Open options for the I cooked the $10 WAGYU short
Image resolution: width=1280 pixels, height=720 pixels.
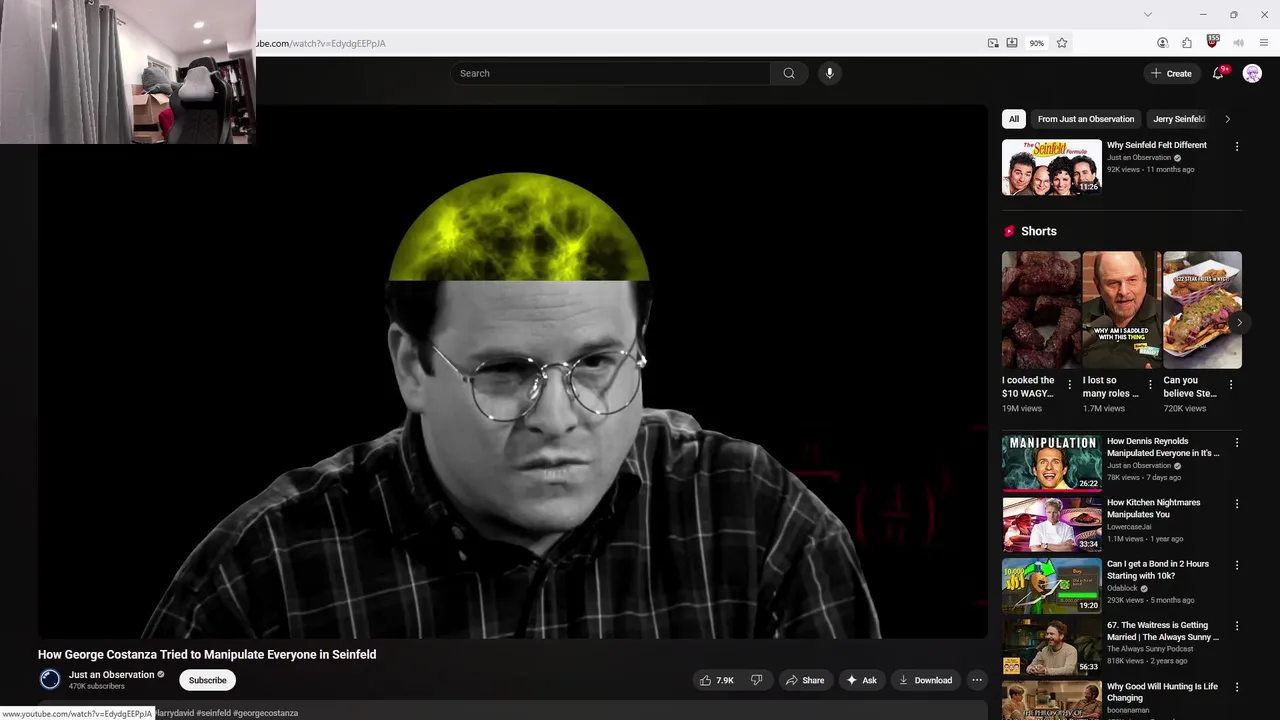pos(1070,384)
